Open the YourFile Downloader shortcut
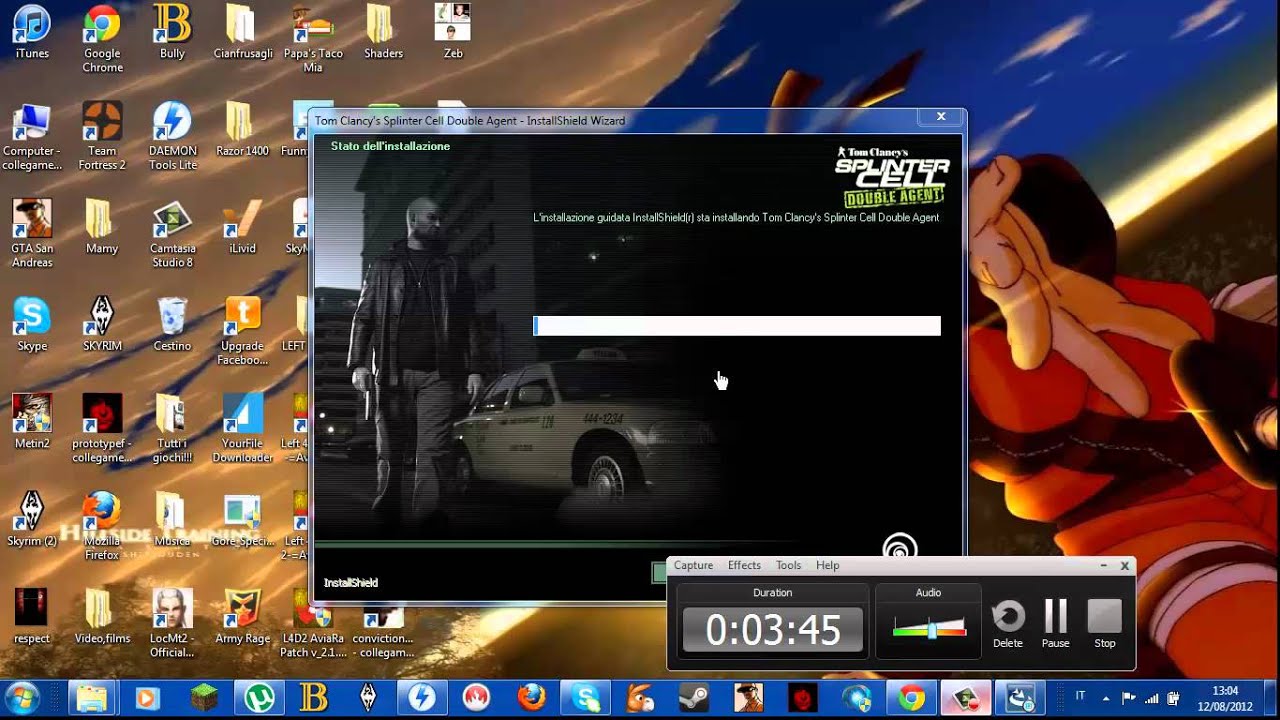 coord(242,428)
